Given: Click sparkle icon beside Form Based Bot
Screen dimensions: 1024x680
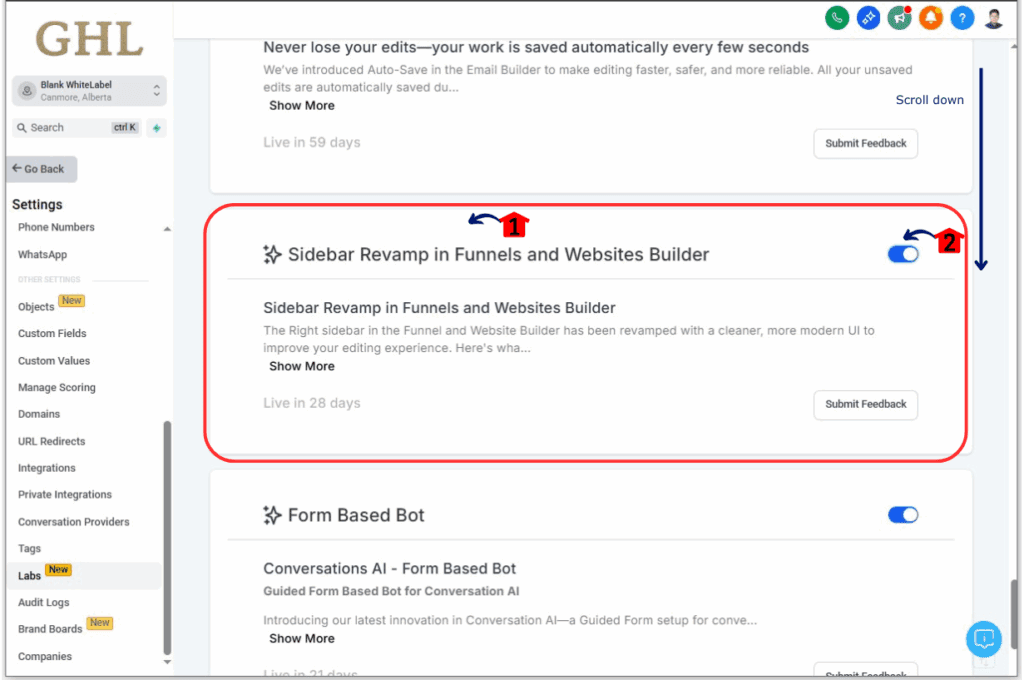Looking at the screenshot, I should [x=272, y=515].
